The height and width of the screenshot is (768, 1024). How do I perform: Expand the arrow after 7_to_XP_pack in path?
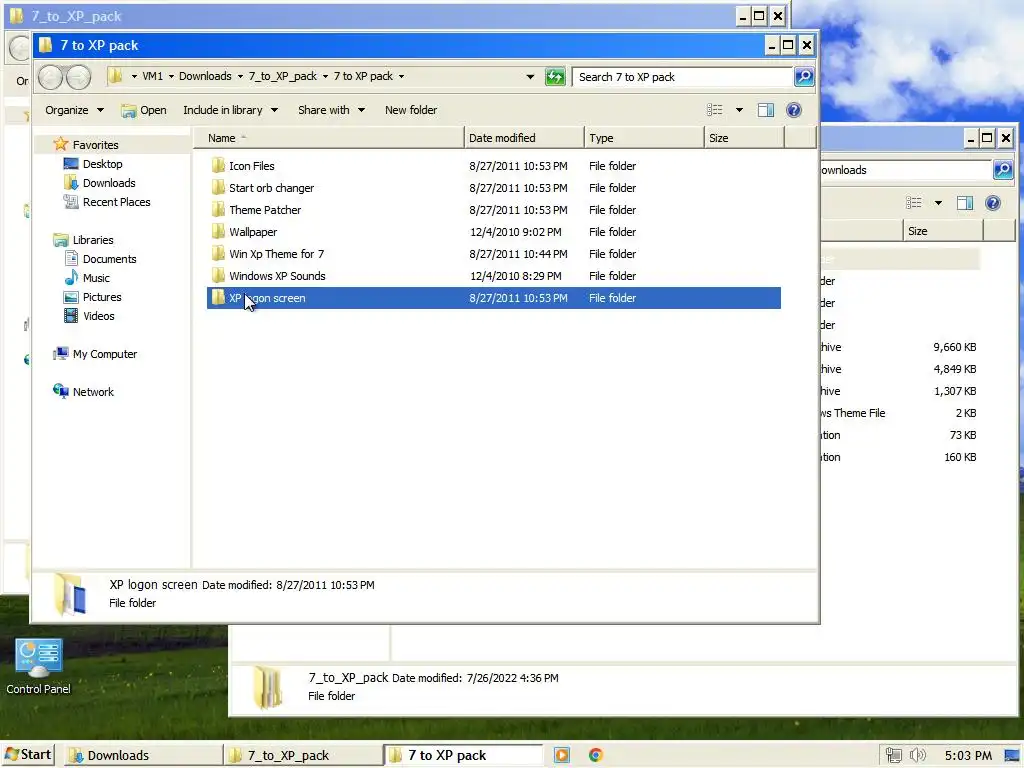coord(325,76)
